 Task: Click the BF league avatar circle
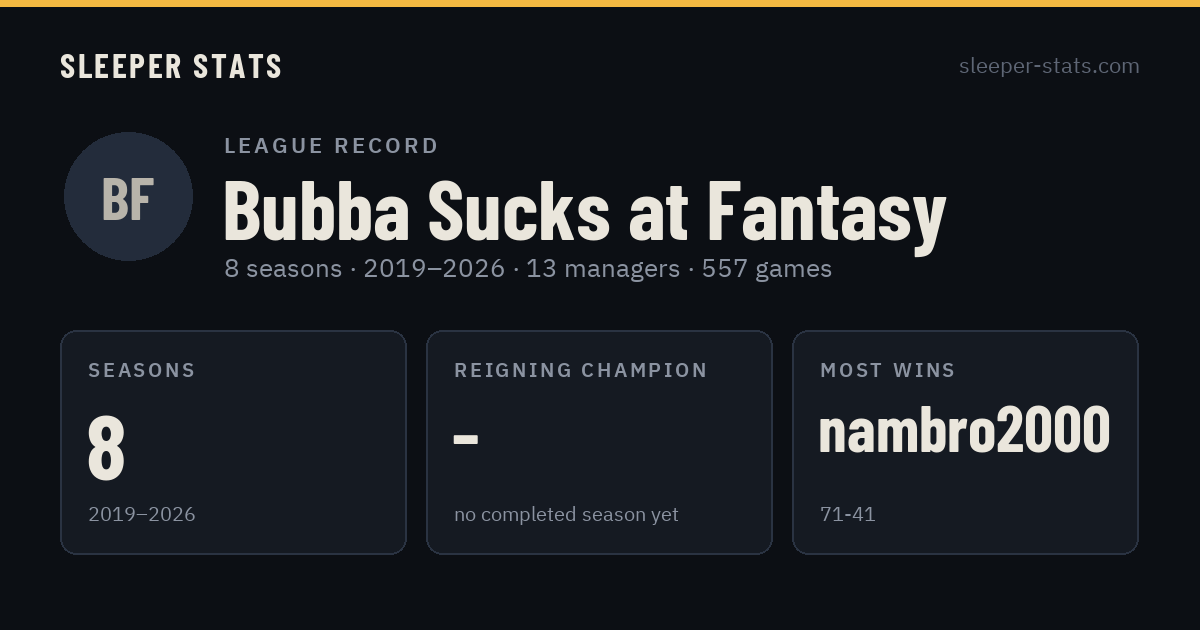tap(128, 196)
